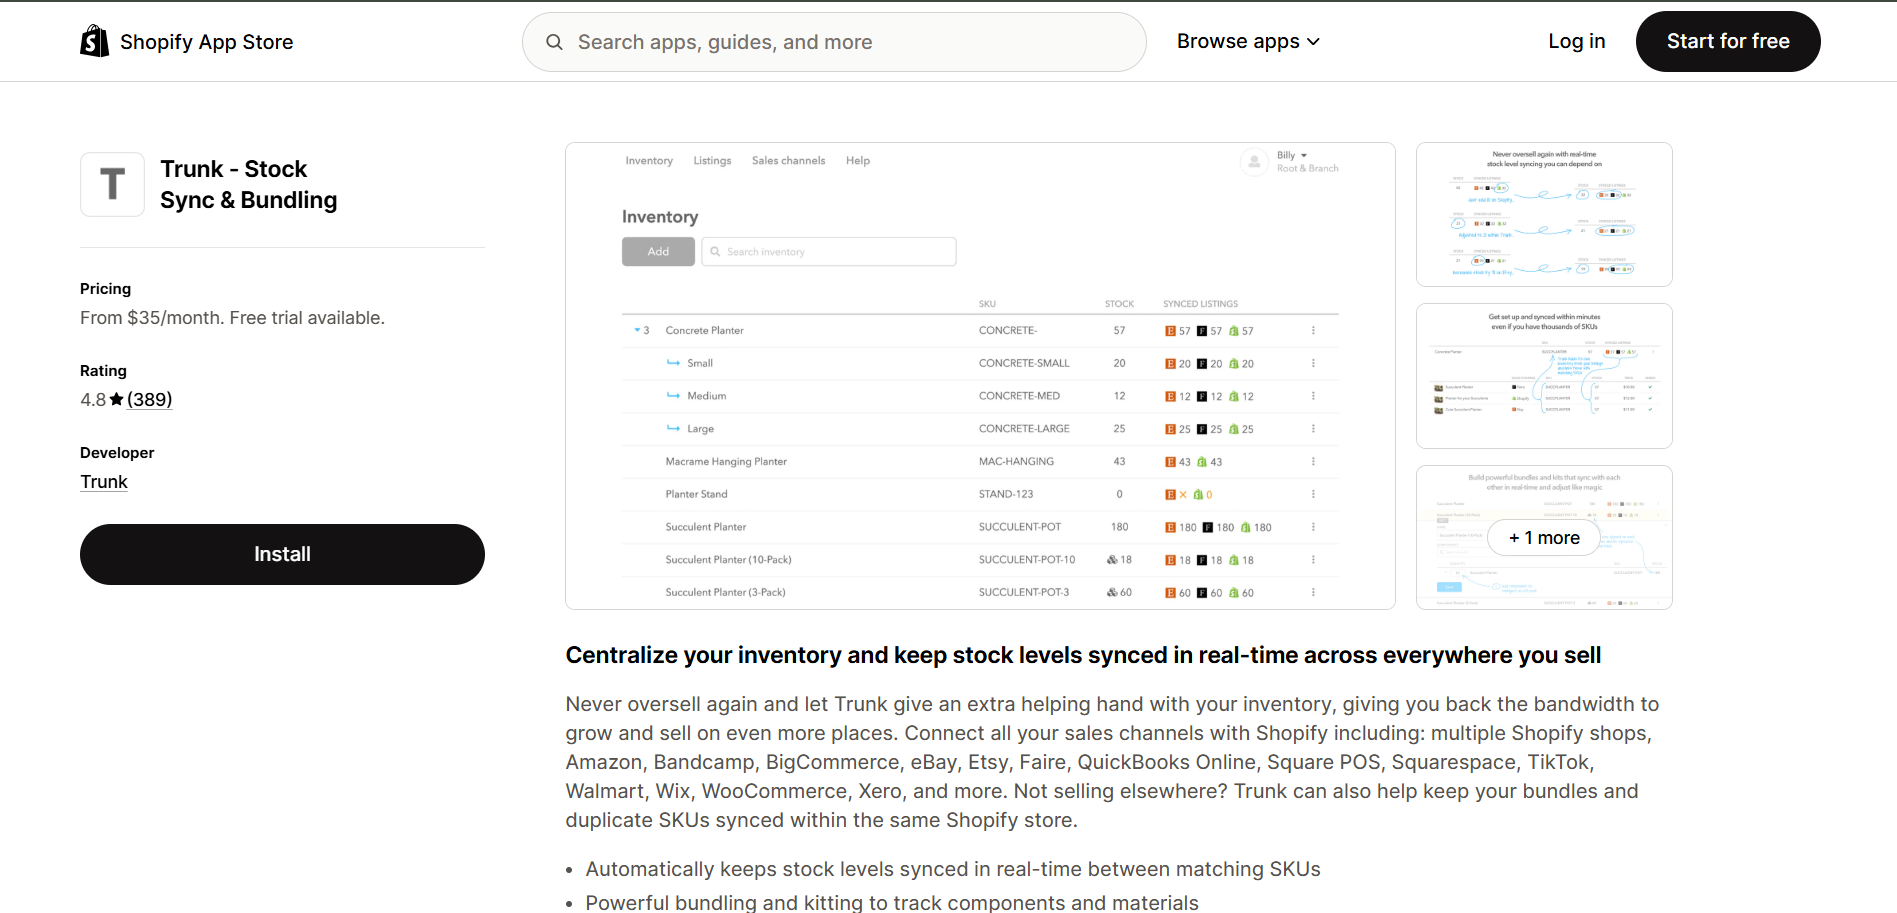Open the 389 reviews link

coord(150,399)
